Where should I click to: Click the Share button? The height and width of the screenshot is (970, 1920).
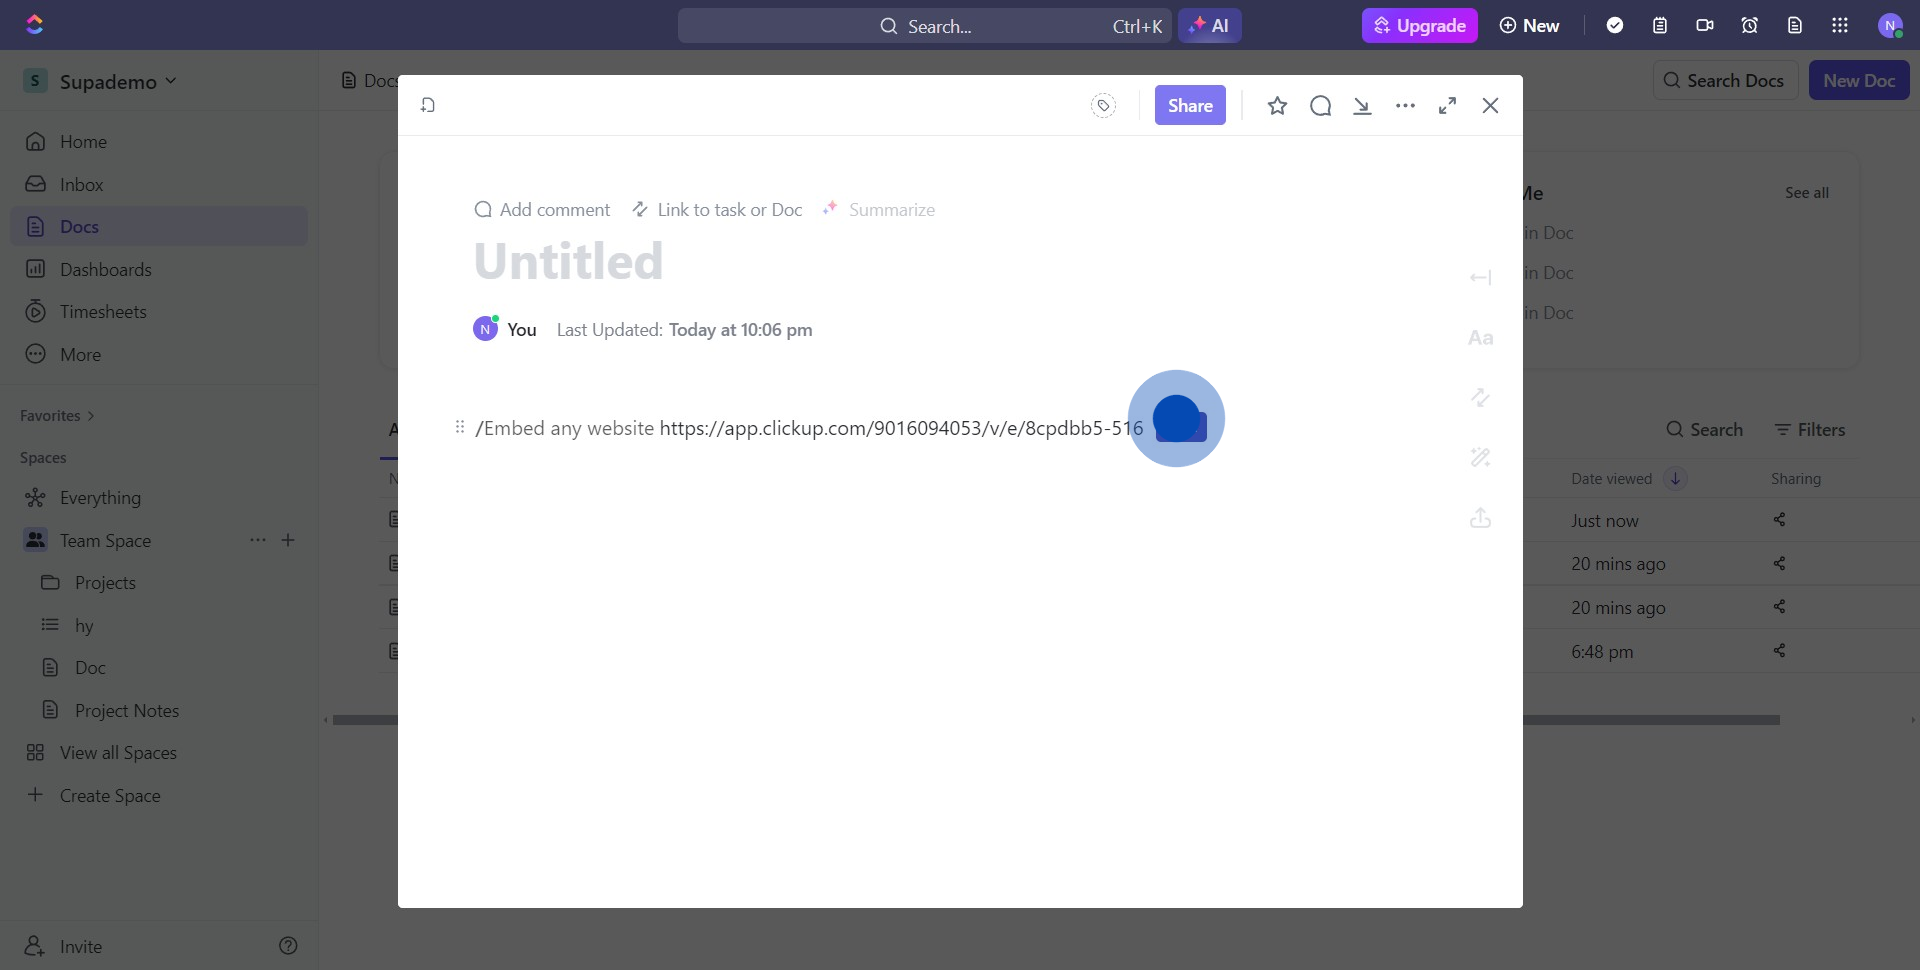1190,106
